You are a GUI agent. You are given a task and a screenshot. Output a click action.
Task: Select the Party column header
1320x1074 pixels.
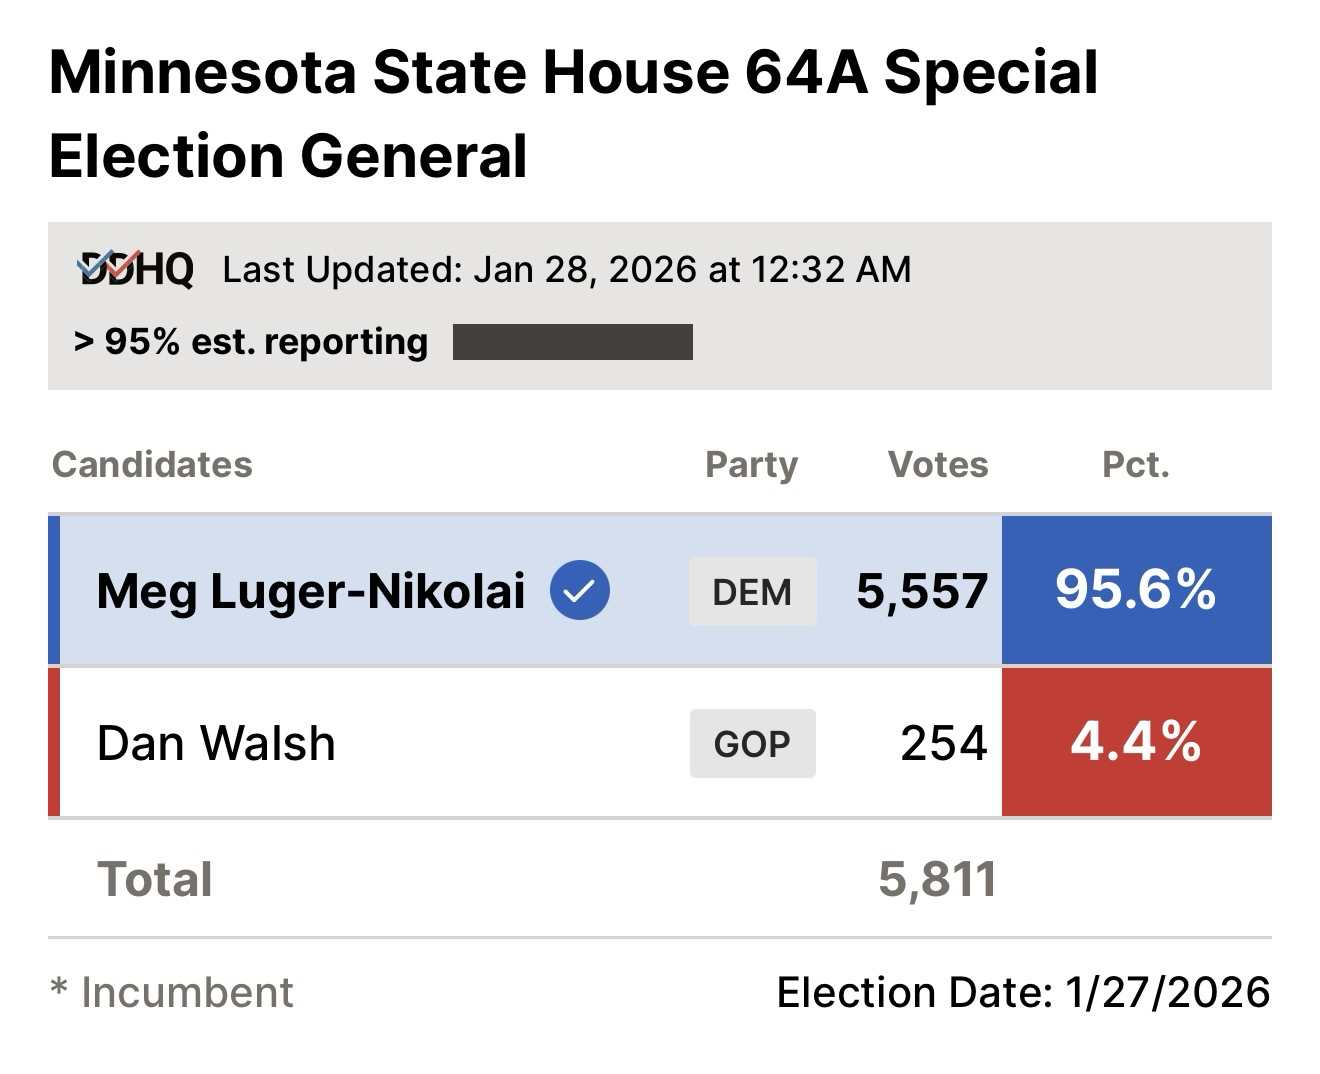point(751,464)
